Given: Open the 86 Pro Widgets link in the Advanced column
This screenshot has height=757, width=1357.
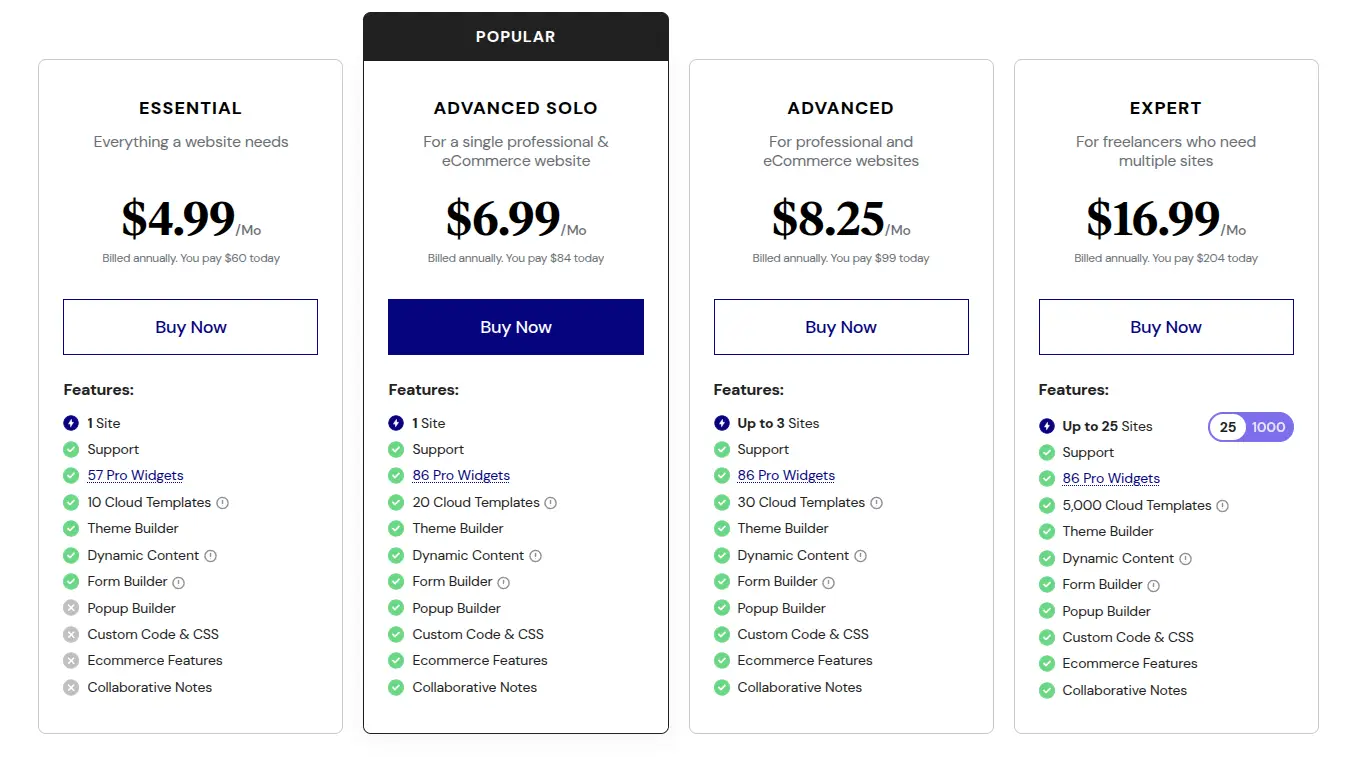Looking at the screenshot, I should pyautogui.click(x=786, y=475).
